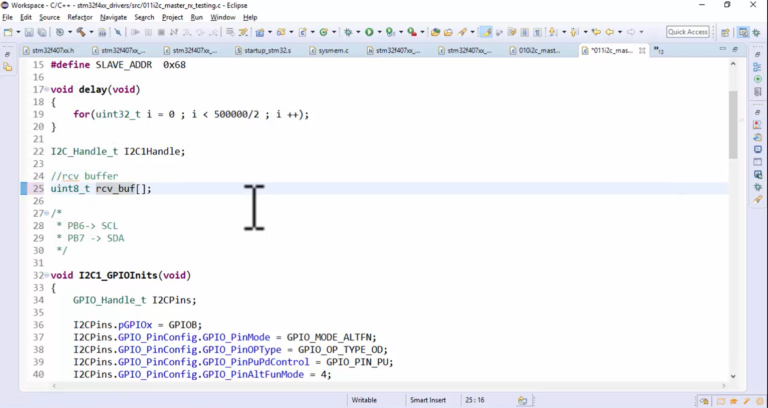Click the New Source Folder icon

[281, 32]
